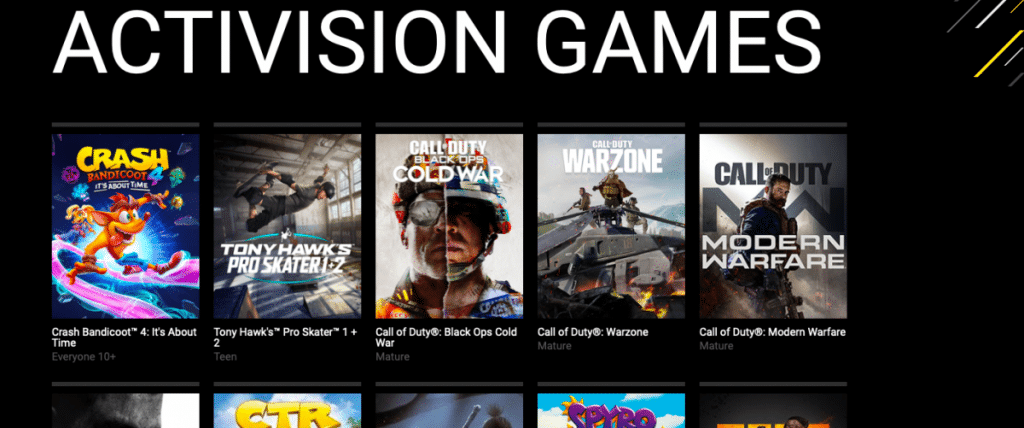Click the ACTIVISION GAMES heading
1024x428 pixels.
pyautogui.click(x=437, y=41)
